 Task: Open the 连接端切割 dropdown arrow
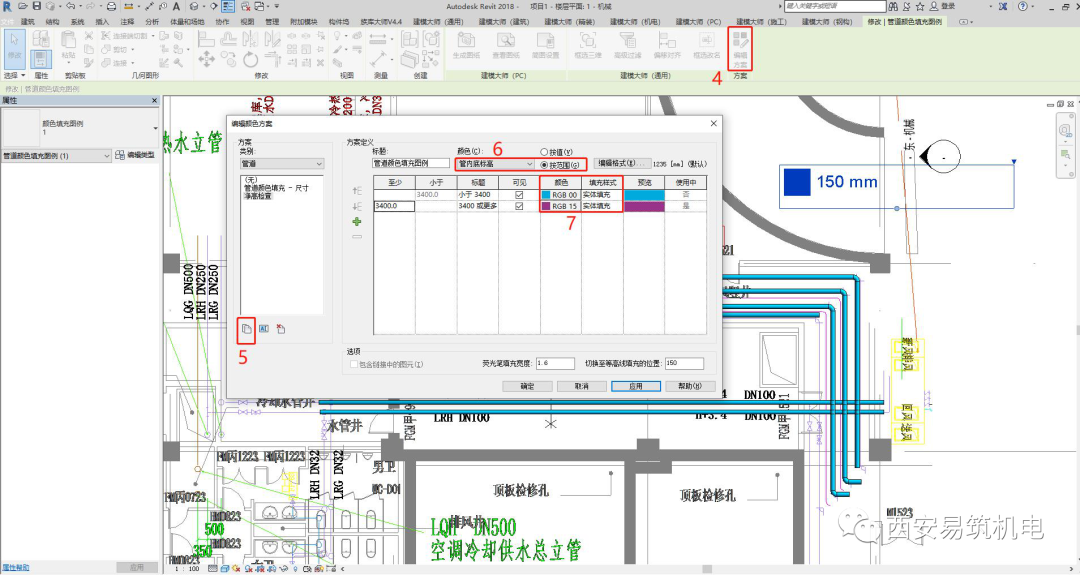[x=152, y=36]
